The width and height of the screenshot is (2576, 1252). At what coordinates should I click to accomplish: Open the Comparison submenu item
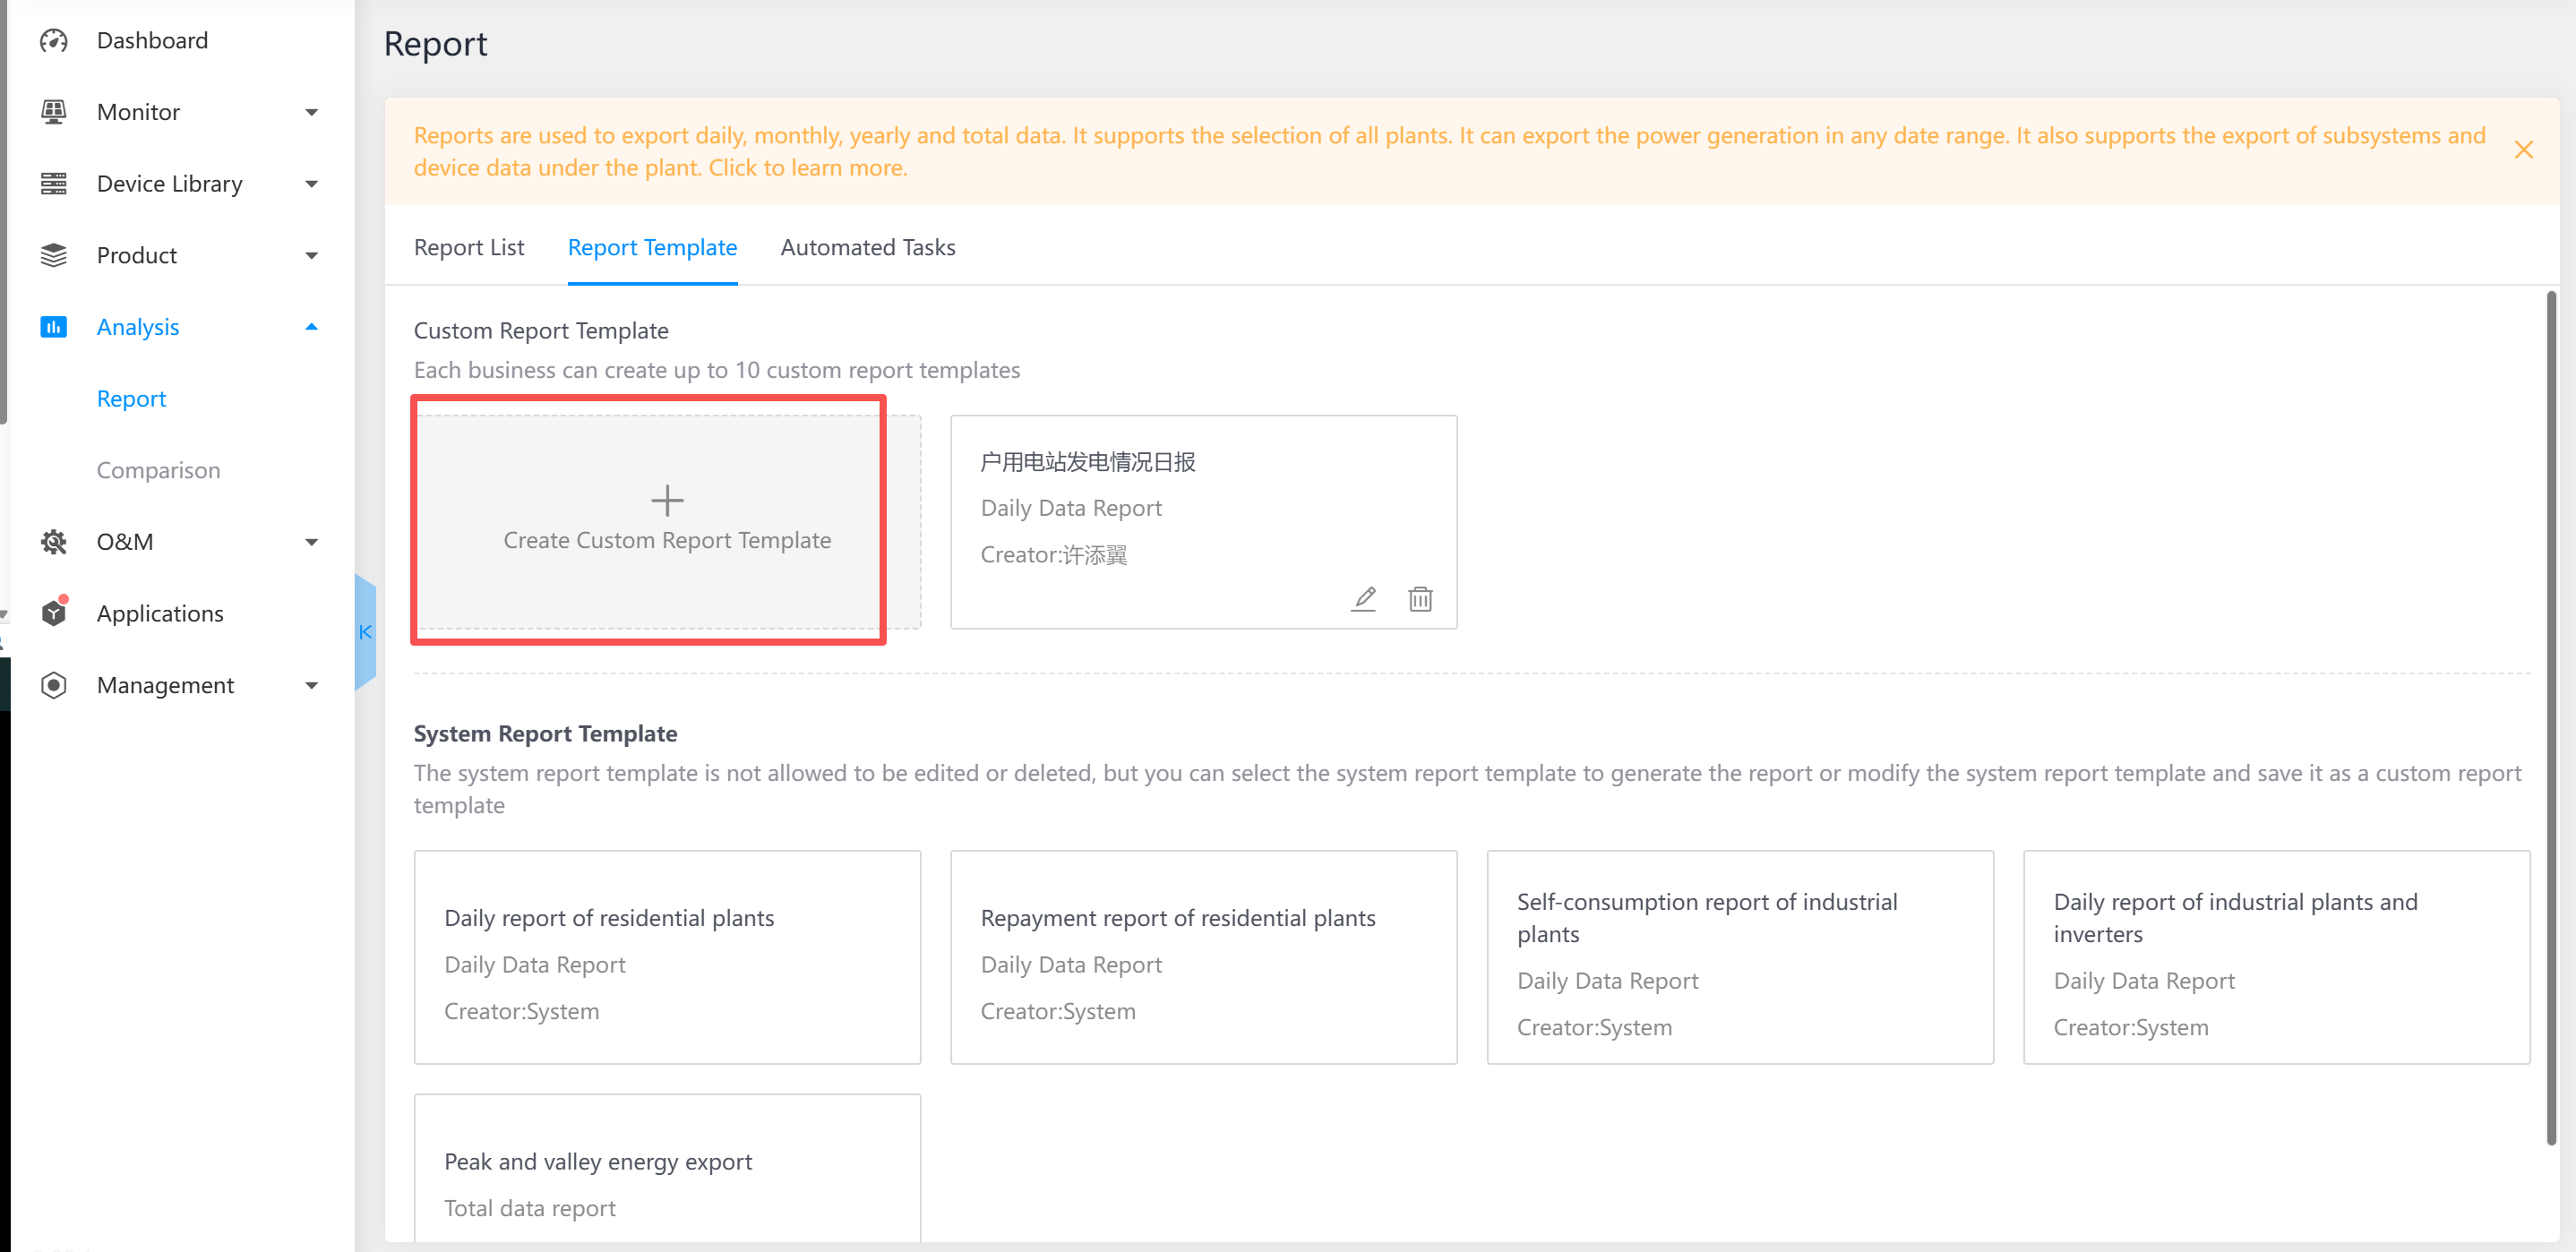pos(158,470)
